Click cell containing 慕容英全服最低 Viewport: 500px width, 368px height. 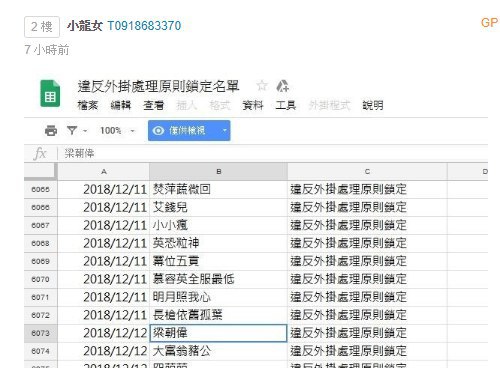[x=219, y=279]
